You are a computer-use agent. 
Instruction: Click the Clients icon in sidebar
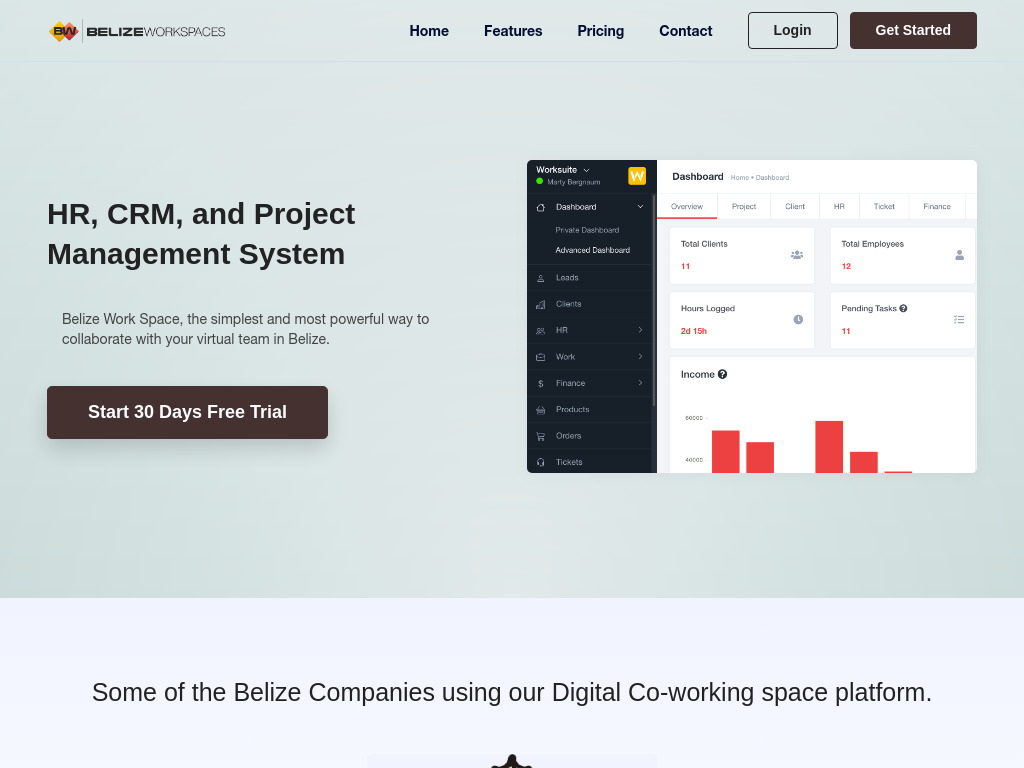[x=541, y=304]
